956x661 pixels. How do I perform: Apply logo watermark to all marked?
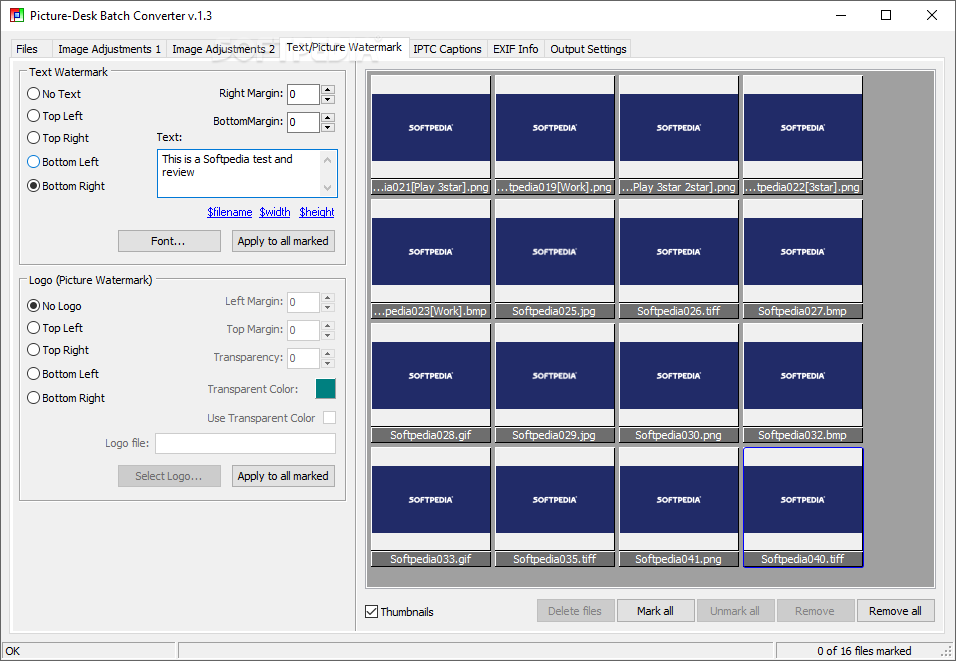(283, 476)
